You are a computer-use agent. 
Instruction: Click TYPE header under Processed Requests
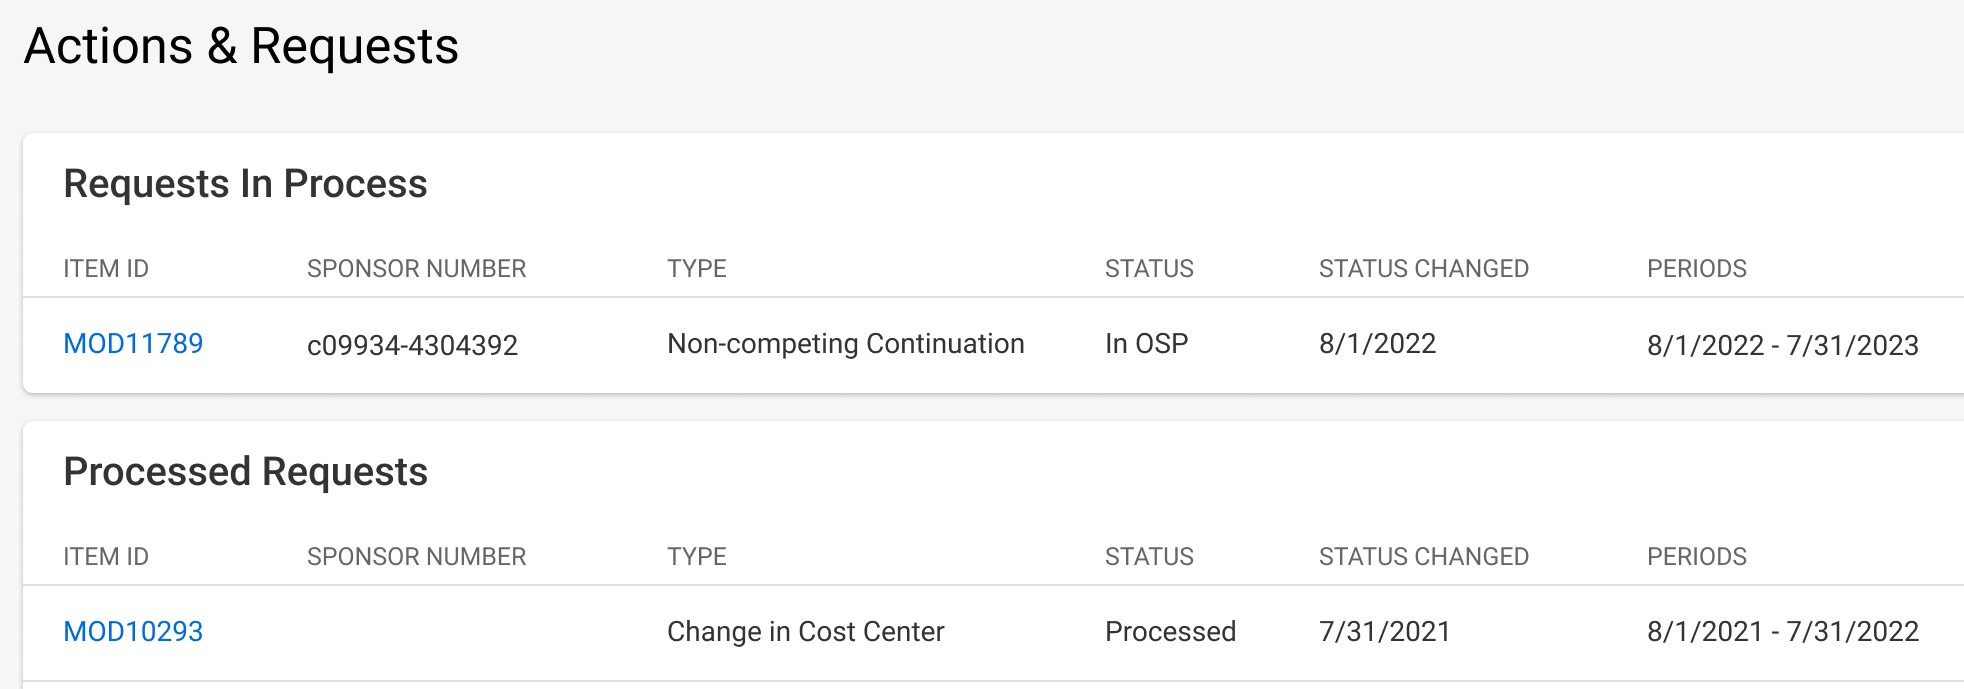coord(697,557)
